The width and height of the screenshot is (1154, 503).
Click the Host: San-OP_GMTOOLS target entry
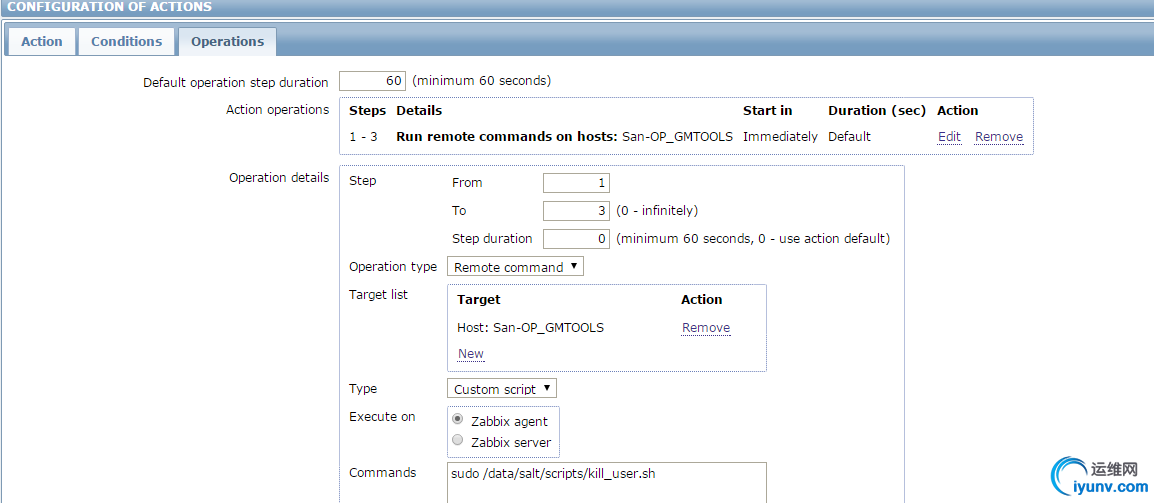click(x=530, y=328)
